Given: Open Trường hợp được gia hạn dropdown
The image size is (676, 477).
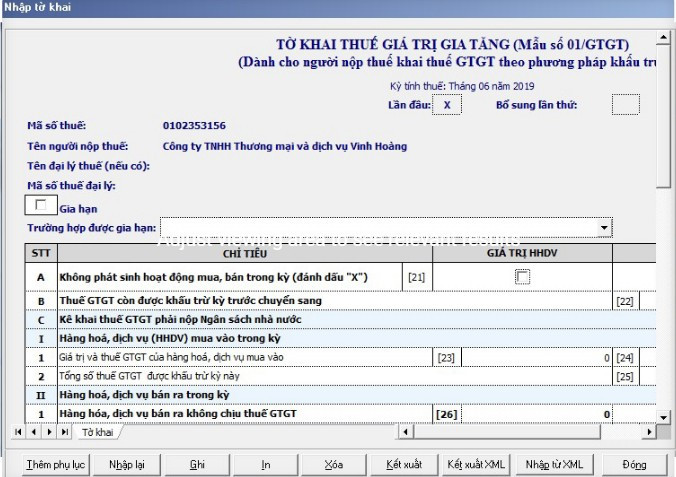Looking at the screenshot, I should [x=604, y=228].
